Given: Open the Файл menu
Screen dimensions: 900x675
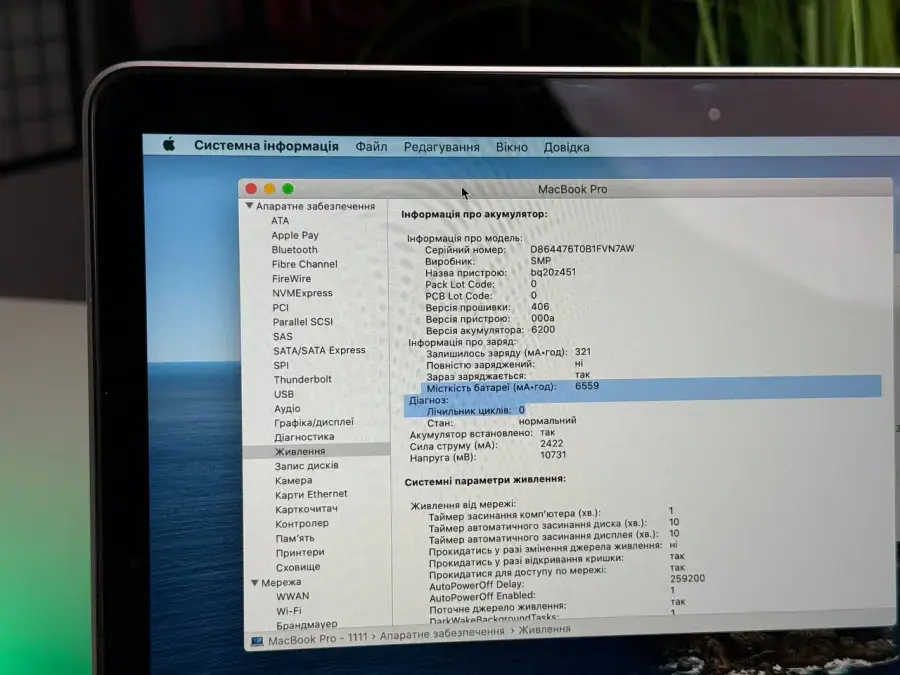Looking at the screenshot, I should 371,147.
